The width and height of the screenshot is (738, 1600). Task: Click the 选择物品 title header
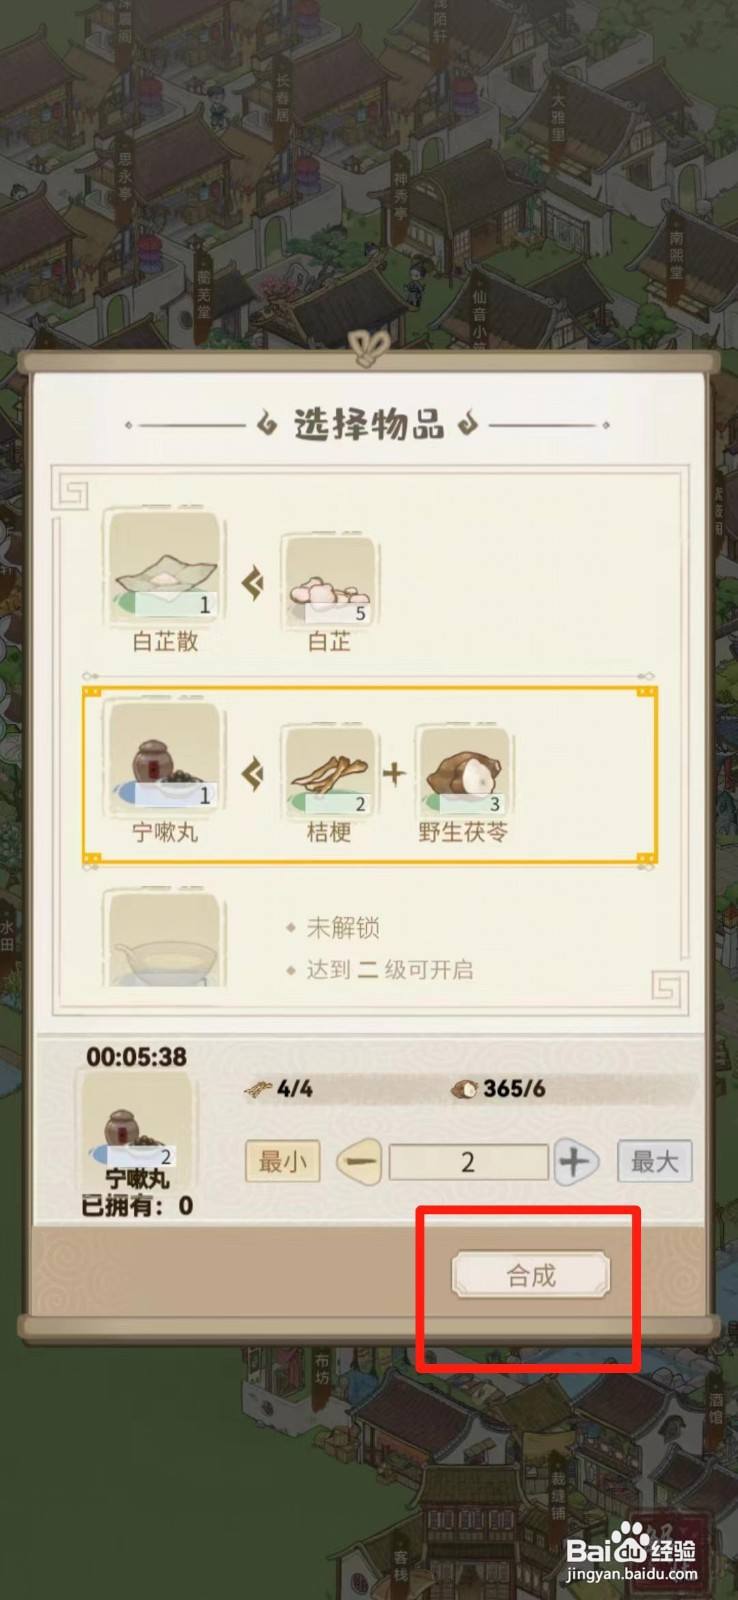coord(368,424)
